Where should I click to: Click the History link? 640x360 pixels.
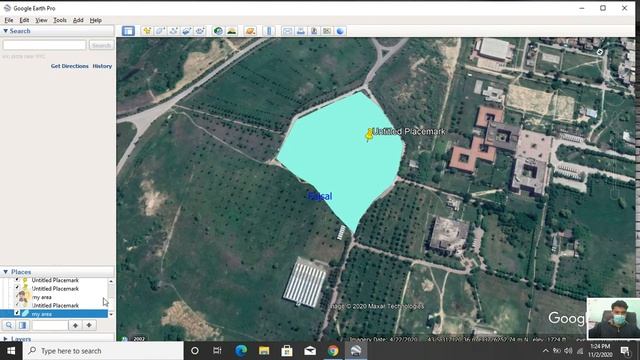(102, 66)
